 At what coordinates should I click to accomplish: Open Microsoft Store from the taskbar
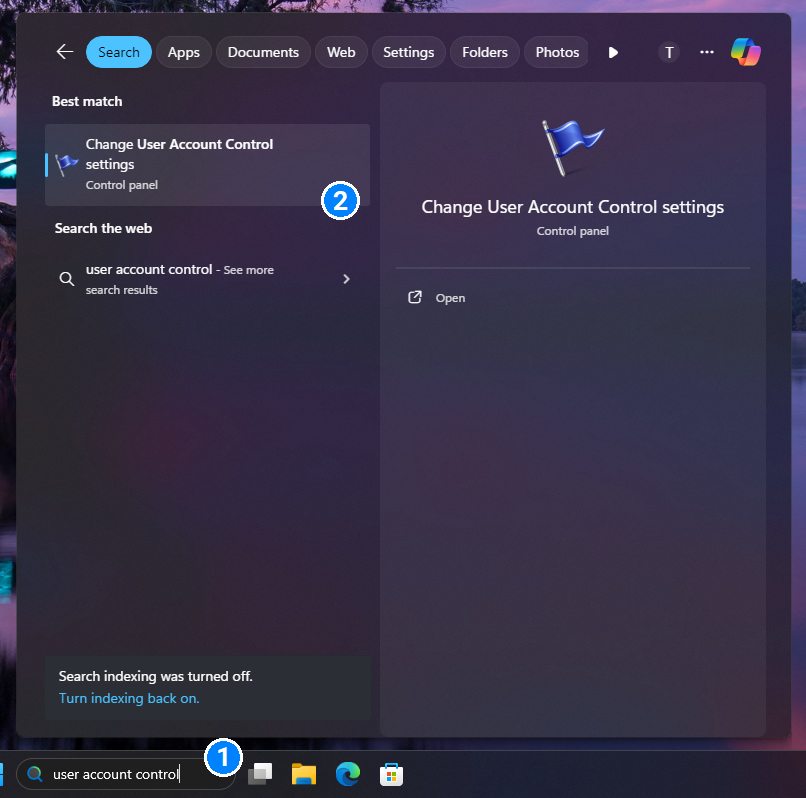[391, 773]
